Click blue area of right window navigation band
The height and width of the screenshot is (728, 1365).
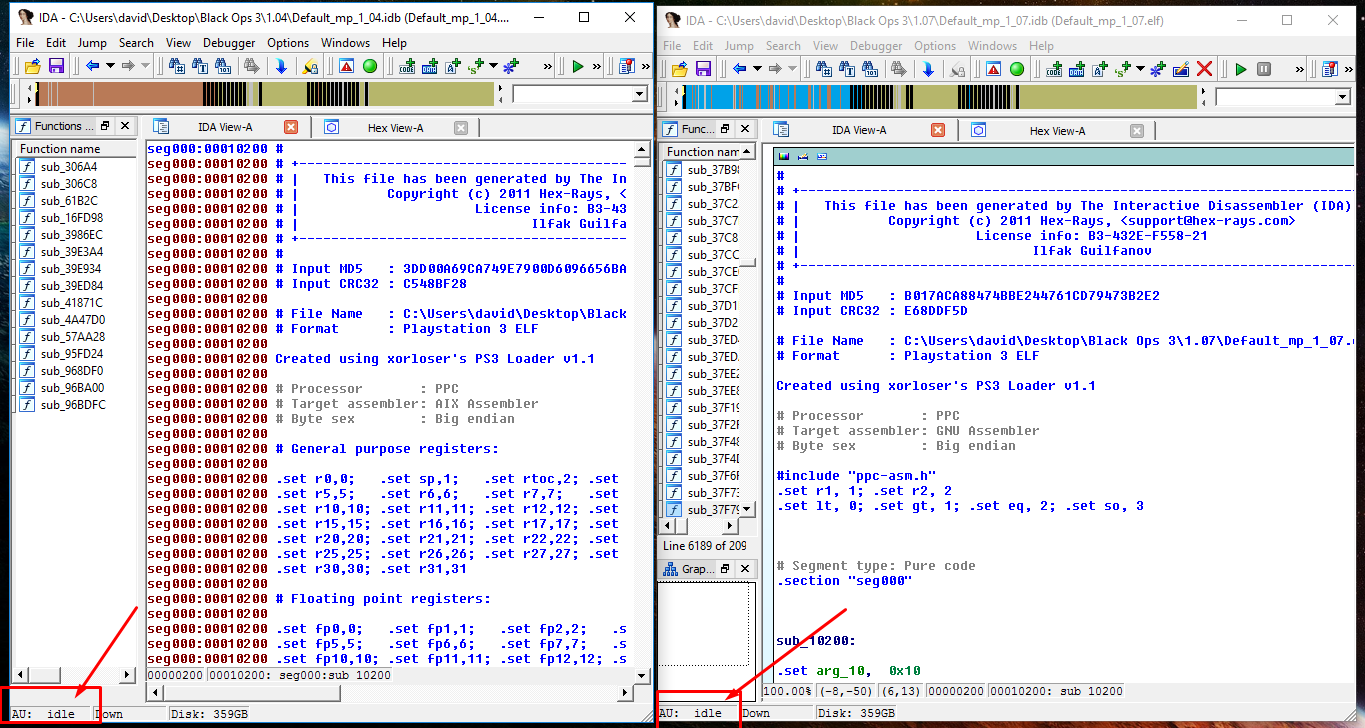coord(768,97)
